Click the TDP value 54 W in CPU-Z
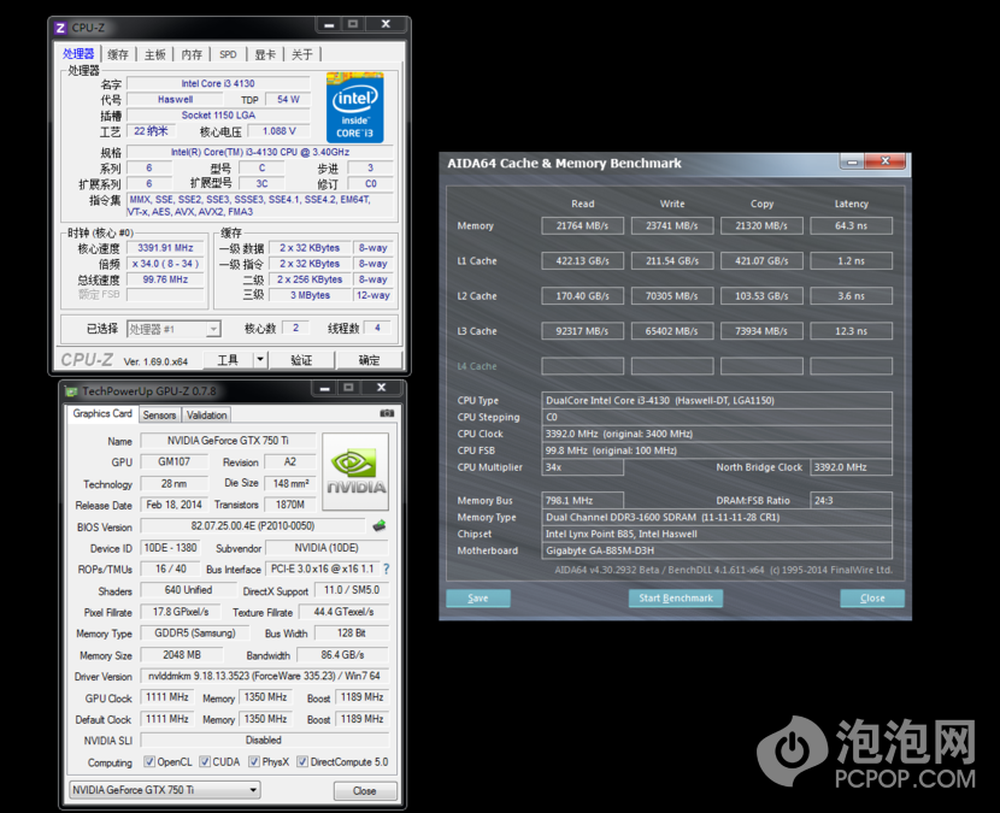The image size is (1000, 813). tap(288, 99)
